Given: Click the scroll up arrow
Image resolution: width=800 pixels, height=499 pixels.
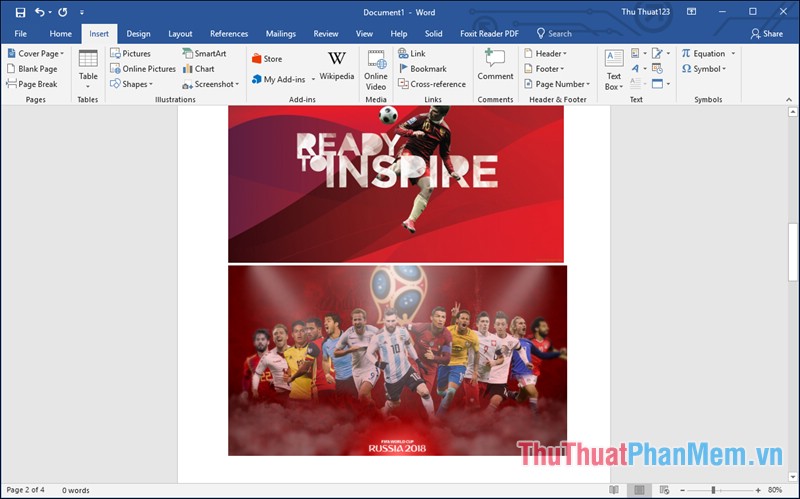Looking at the screenshot, I should click(792, 111).
